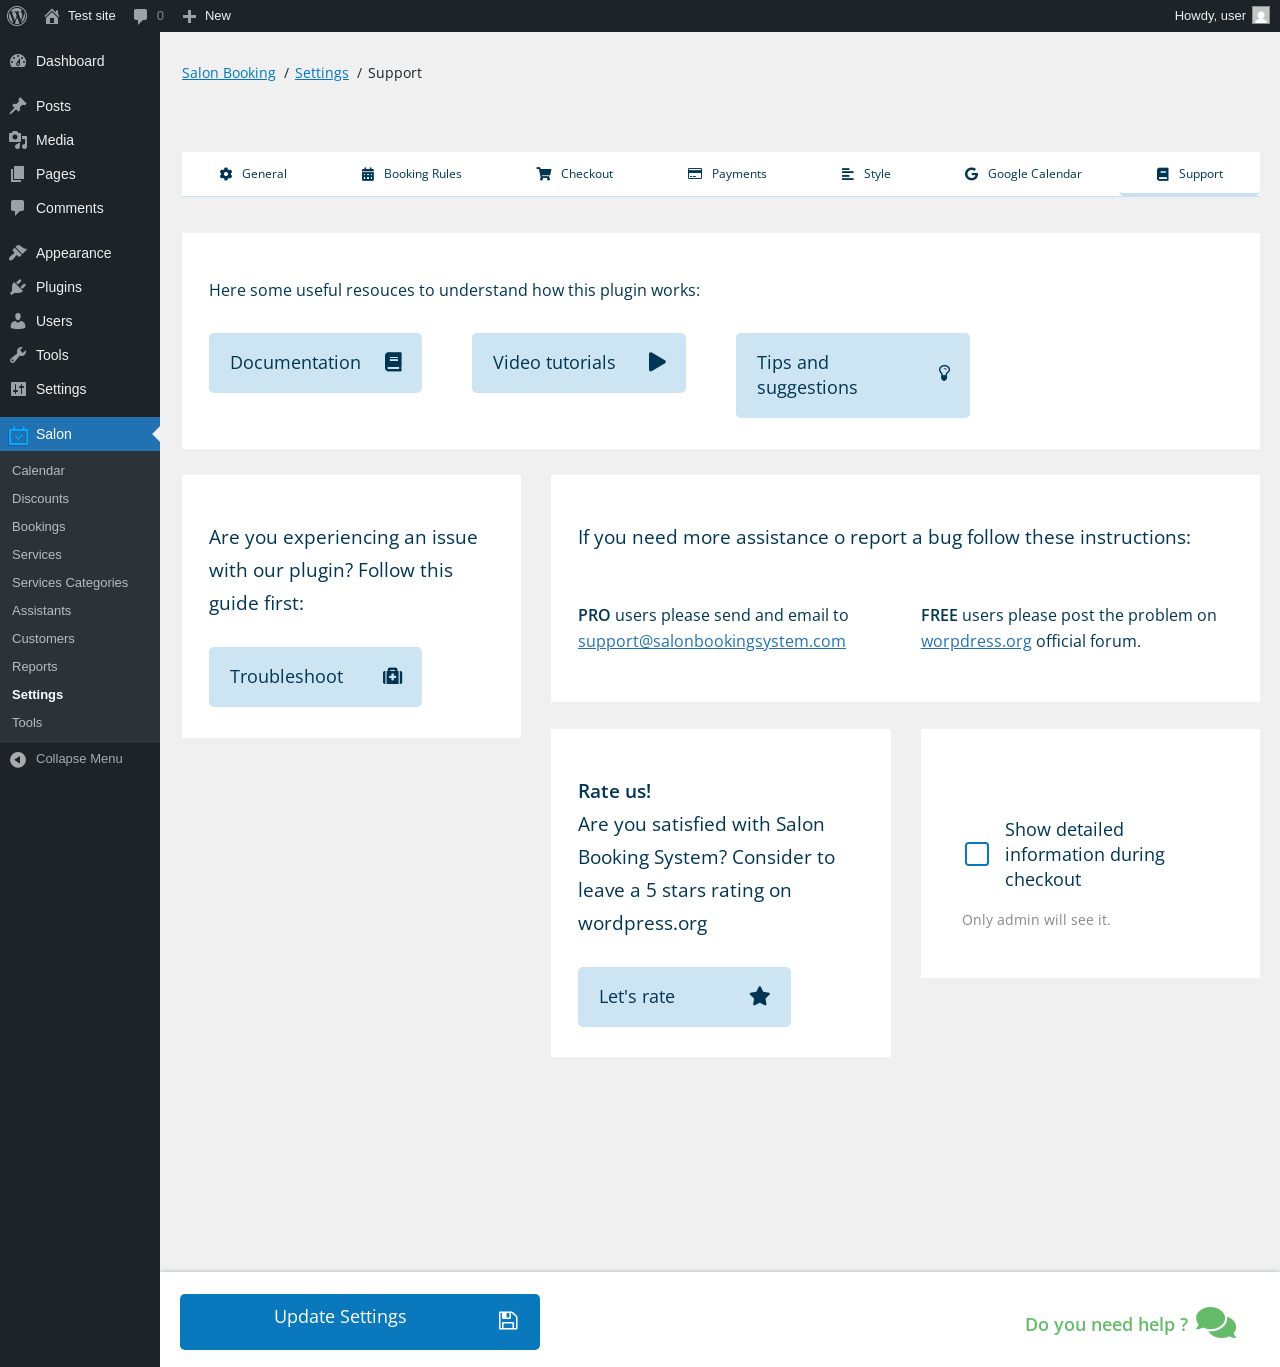Viewport: 1280px width, 1367px height.
Task: Open Calendar in Salon submenu
Action: point(38,471)
